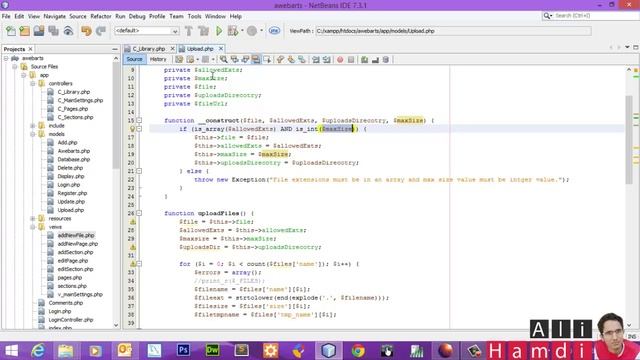640x360 pixels.
Task: Collapse the uploadFiles function fold marker
Action: tap(139, 213)
